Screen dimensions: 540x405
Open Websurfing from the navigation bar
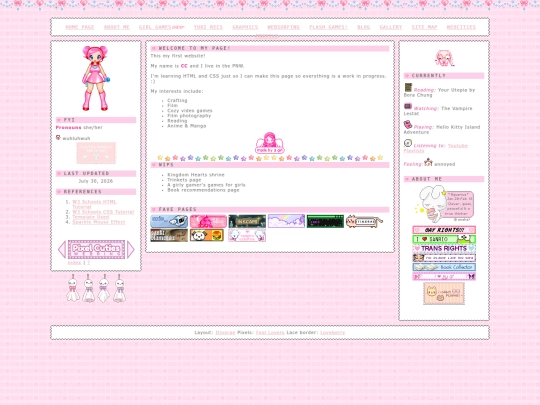point(283,27)
